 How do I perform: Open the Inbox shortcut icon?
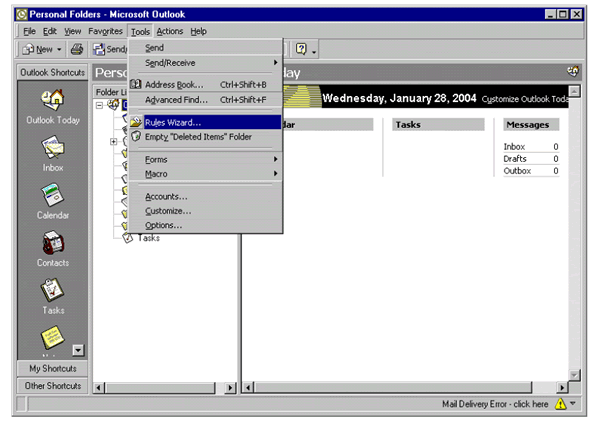tap(53, 147)
